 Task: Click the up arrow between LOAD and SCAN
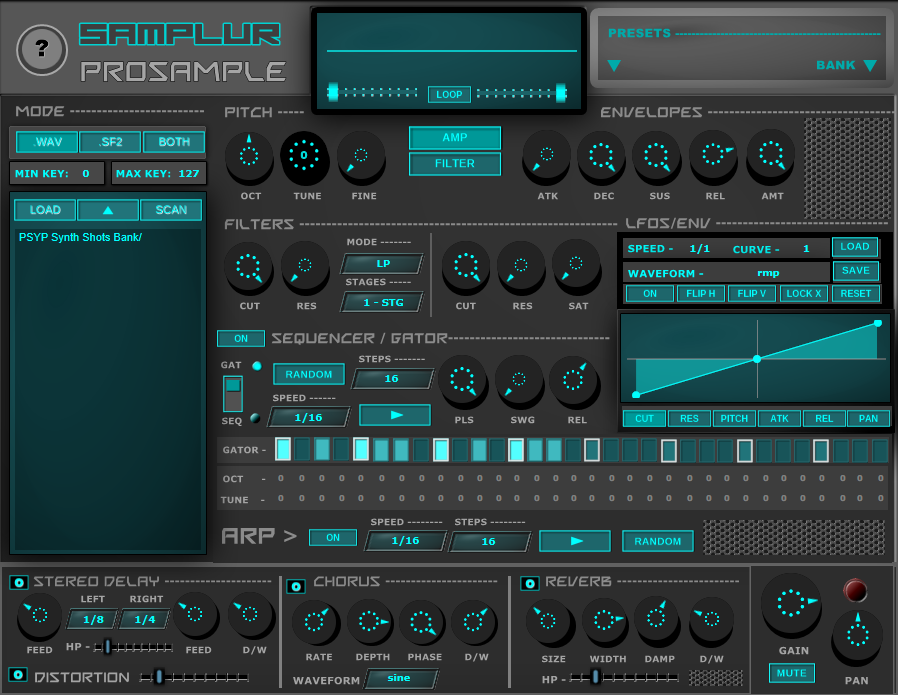pyautogui.click(x=108, y=210)
